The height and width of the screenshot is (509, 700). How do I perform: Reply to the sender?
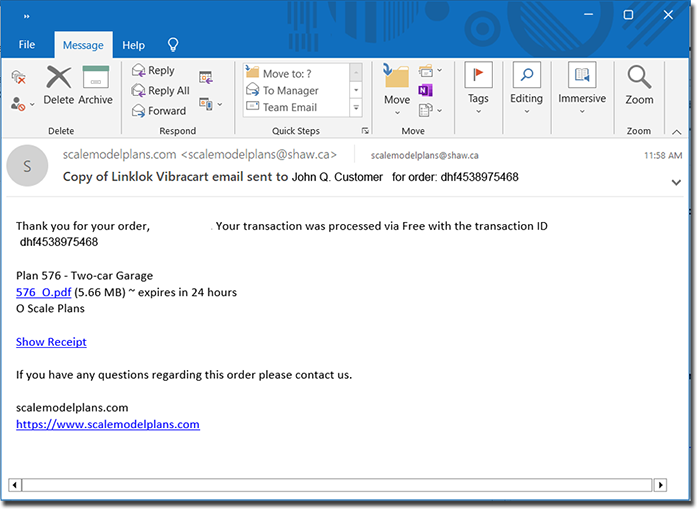coord(153,71)
